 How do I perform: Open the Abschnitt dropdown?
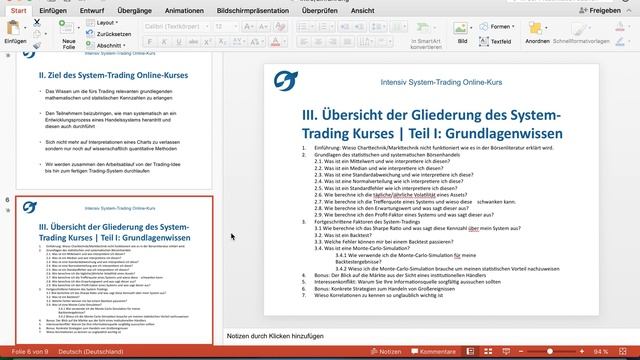[x=106, y=46]
